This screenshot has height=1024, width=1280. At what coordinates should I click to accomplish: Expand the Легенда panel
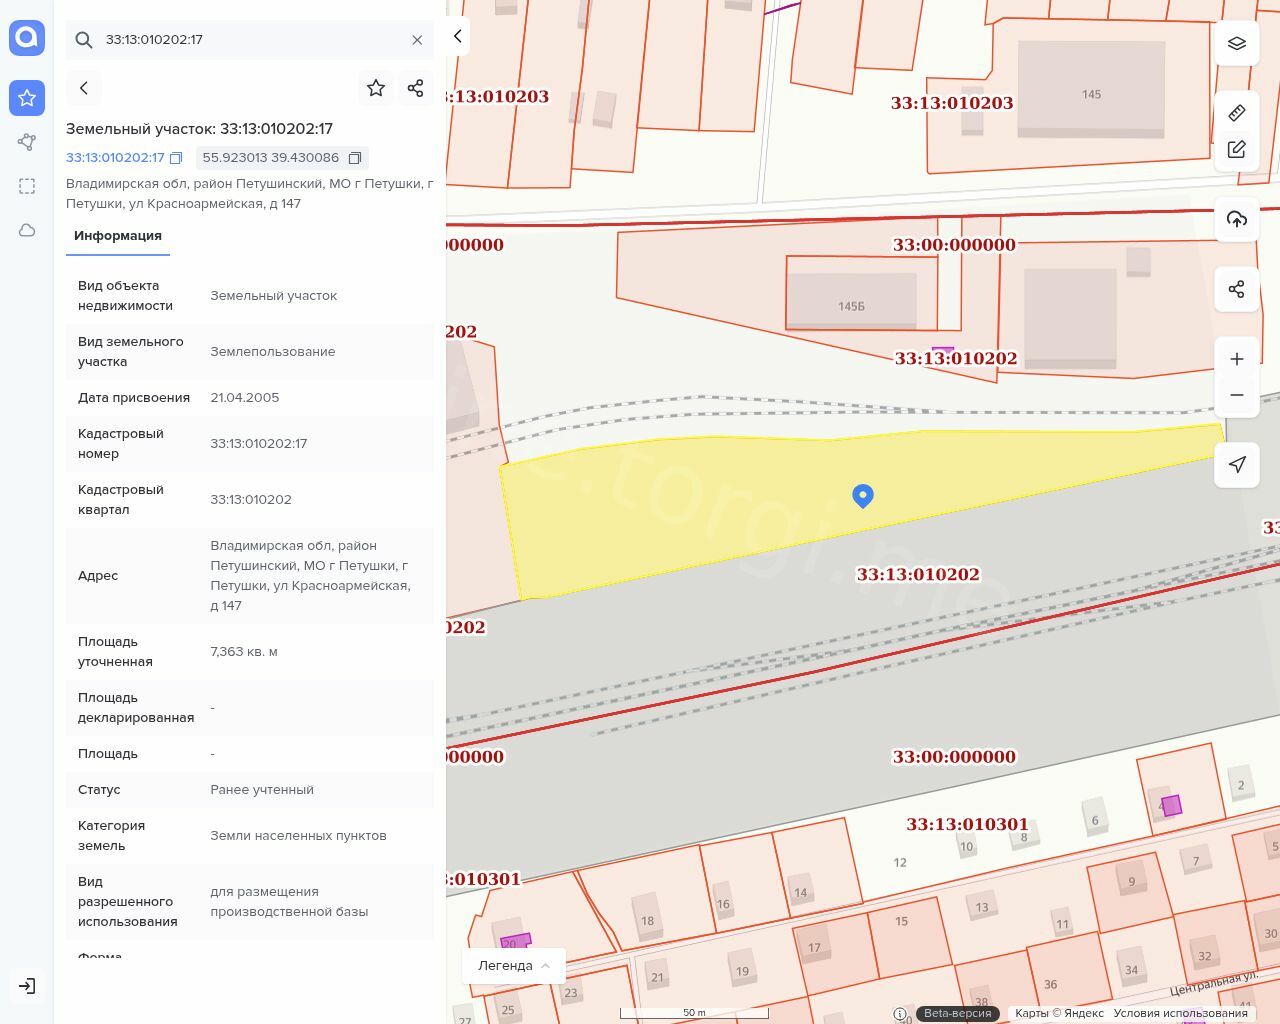click(514, 966)
